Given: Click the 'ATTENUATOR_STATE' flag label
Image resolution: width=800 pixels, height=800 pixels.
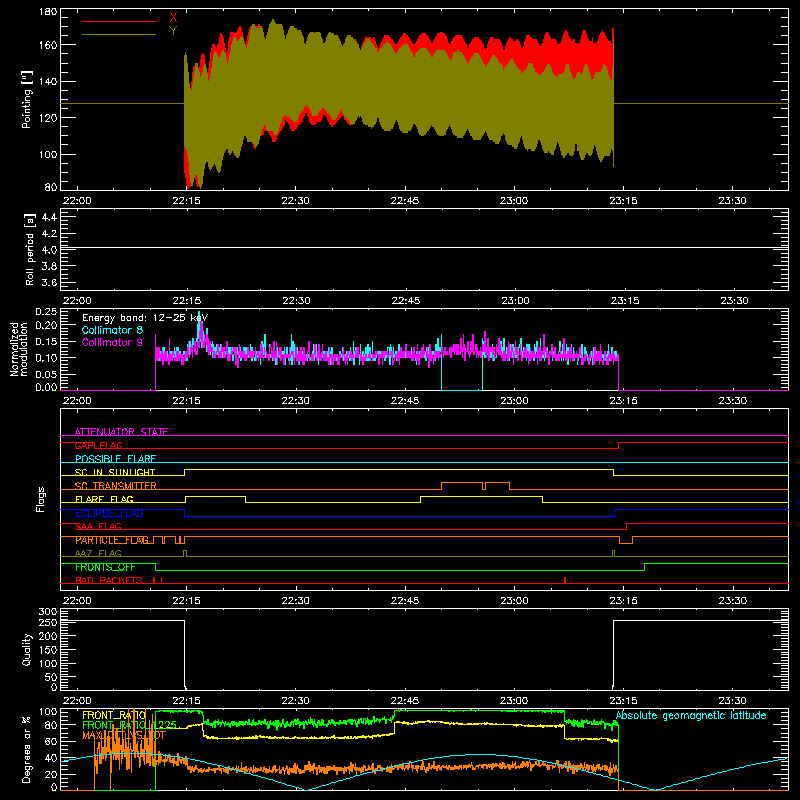Looking at the screenshot, I should point(121,432).
